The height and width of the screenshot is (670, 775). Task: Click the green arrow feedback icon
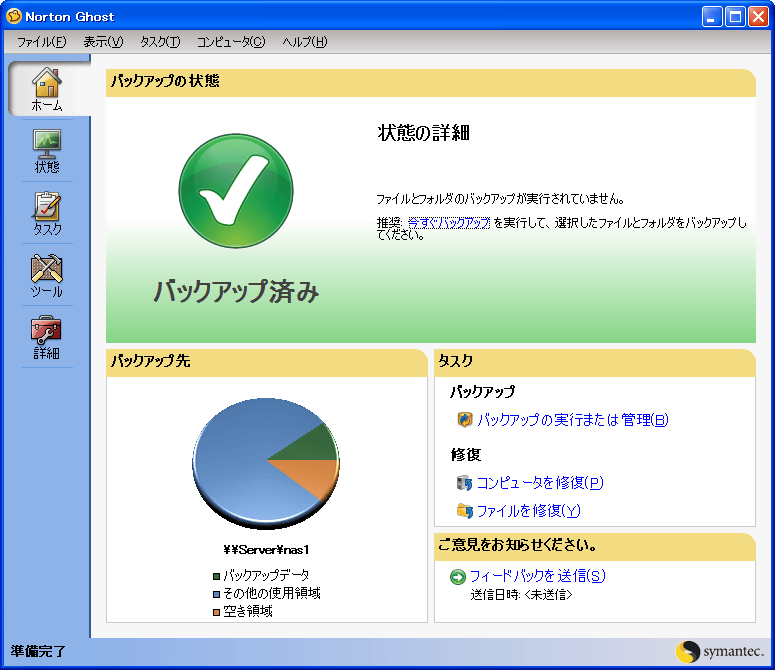pyautogui.click(x=458, y=577)
